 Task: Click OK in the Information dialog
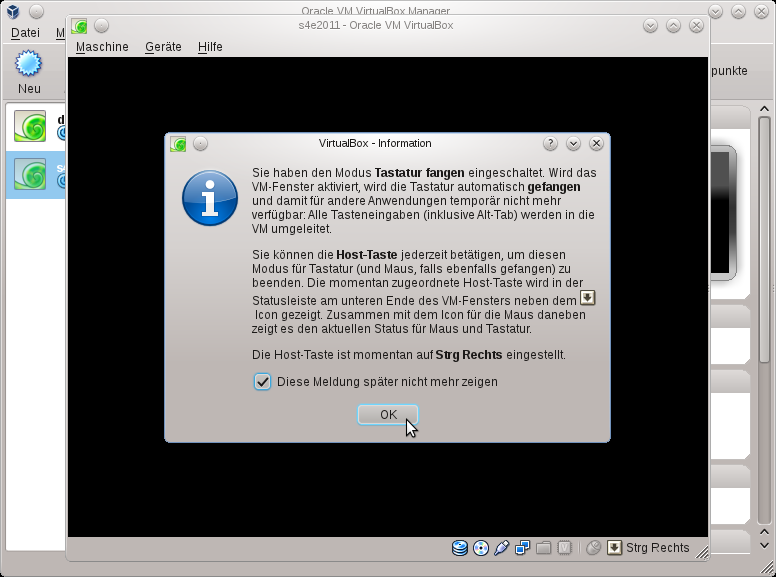point(388,415)
